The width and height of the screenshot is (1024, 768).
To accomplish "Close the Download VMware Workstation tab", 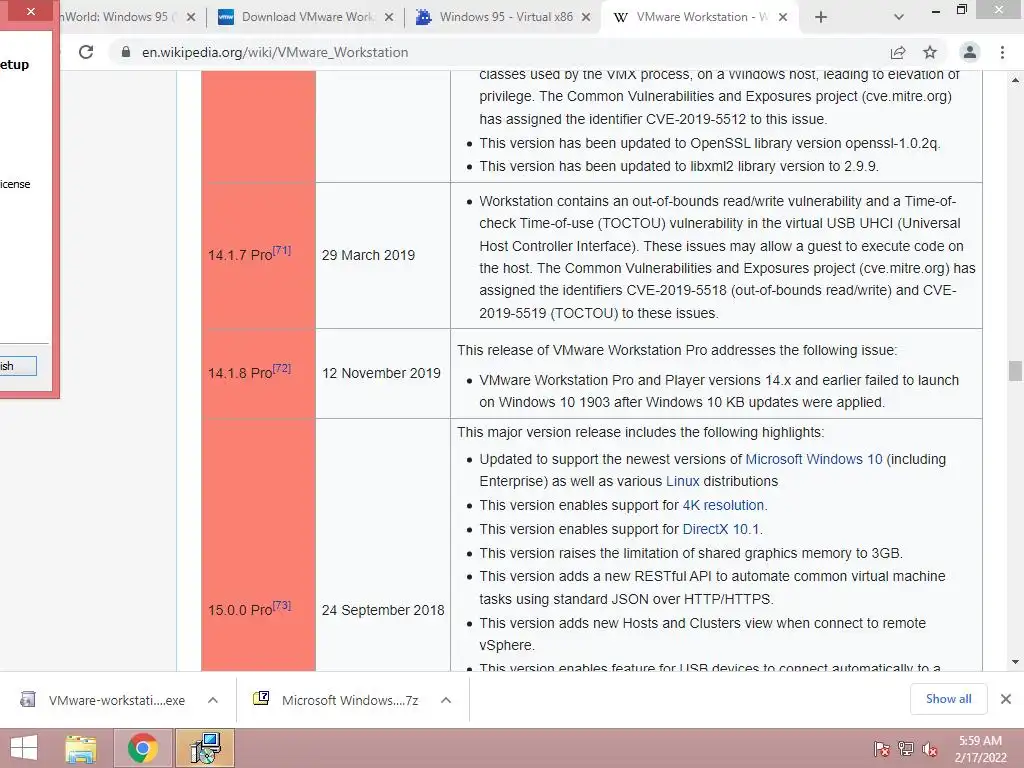I will pyautogui.click(x=389, y=18).
